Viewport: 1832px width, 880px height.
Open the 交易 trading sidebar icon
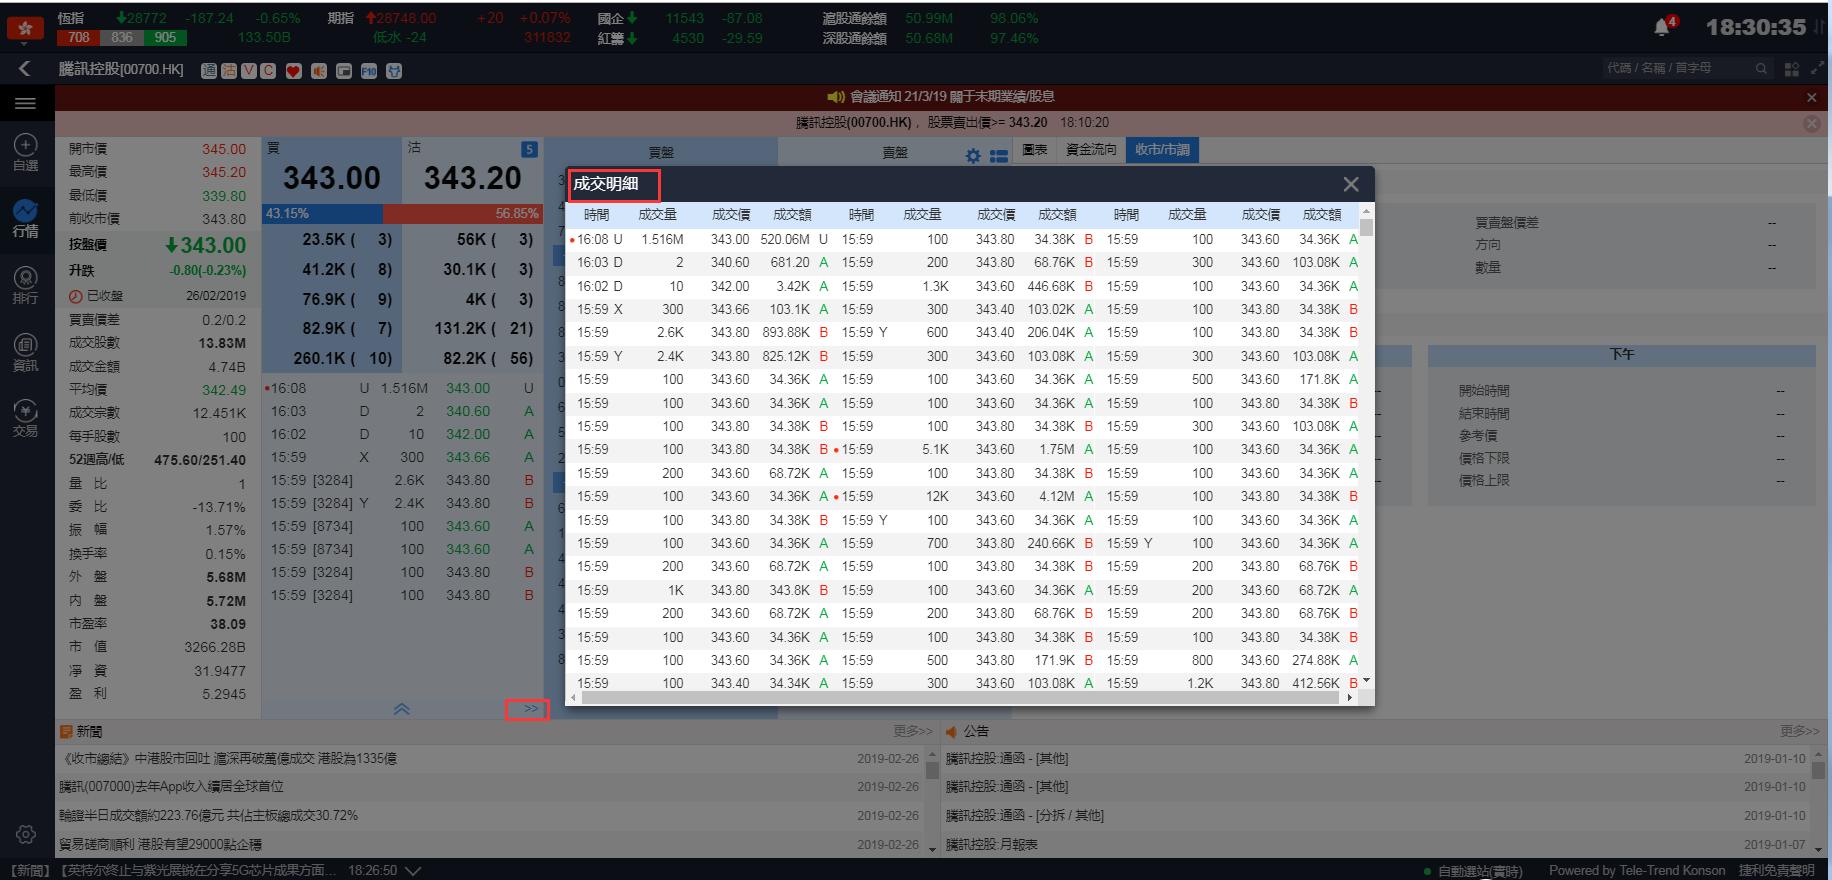pos(26,418)
